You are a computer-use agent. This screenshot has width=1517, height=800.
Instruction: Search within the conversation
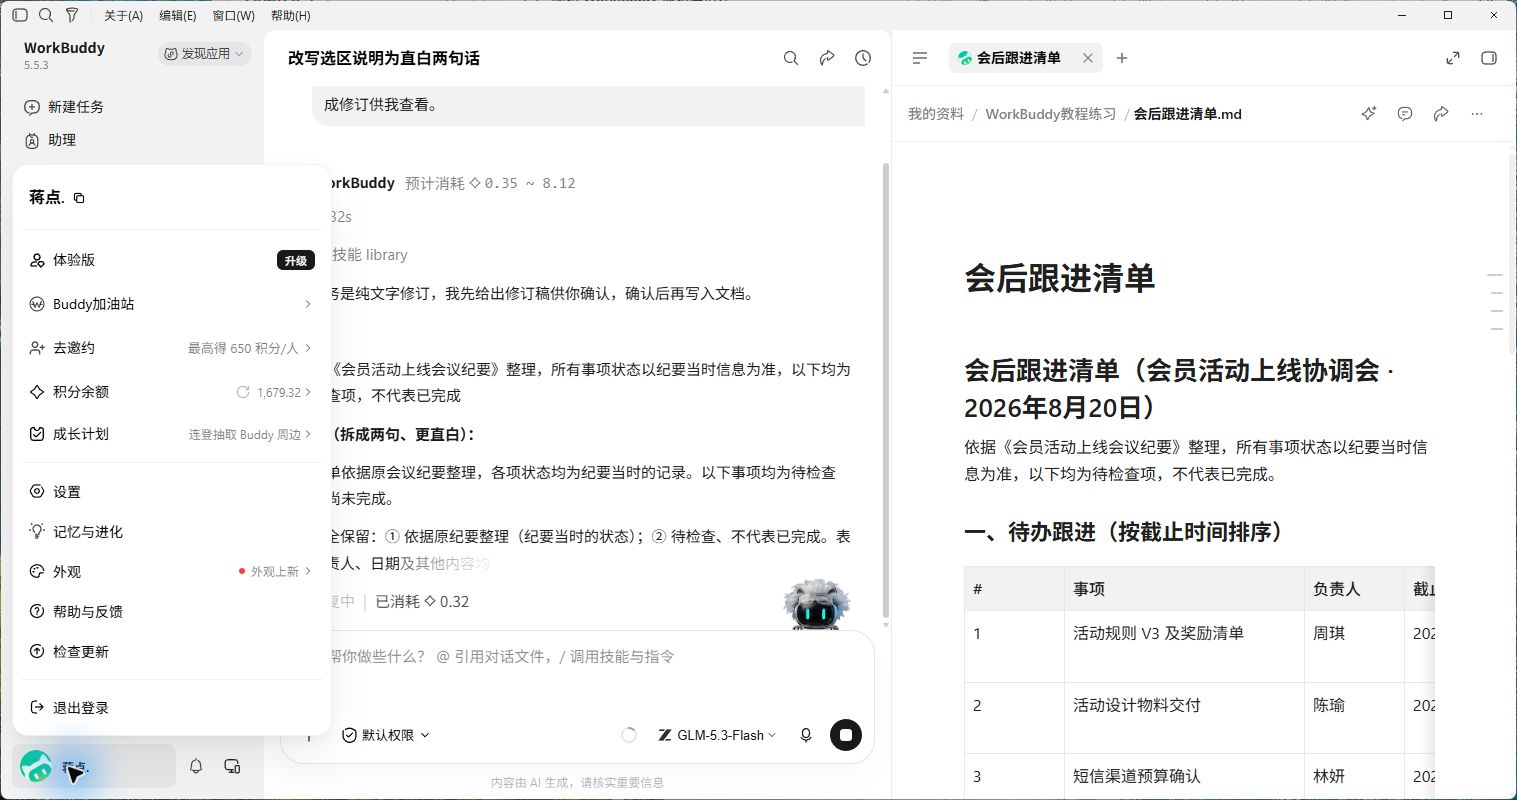[x=791, y=58]
